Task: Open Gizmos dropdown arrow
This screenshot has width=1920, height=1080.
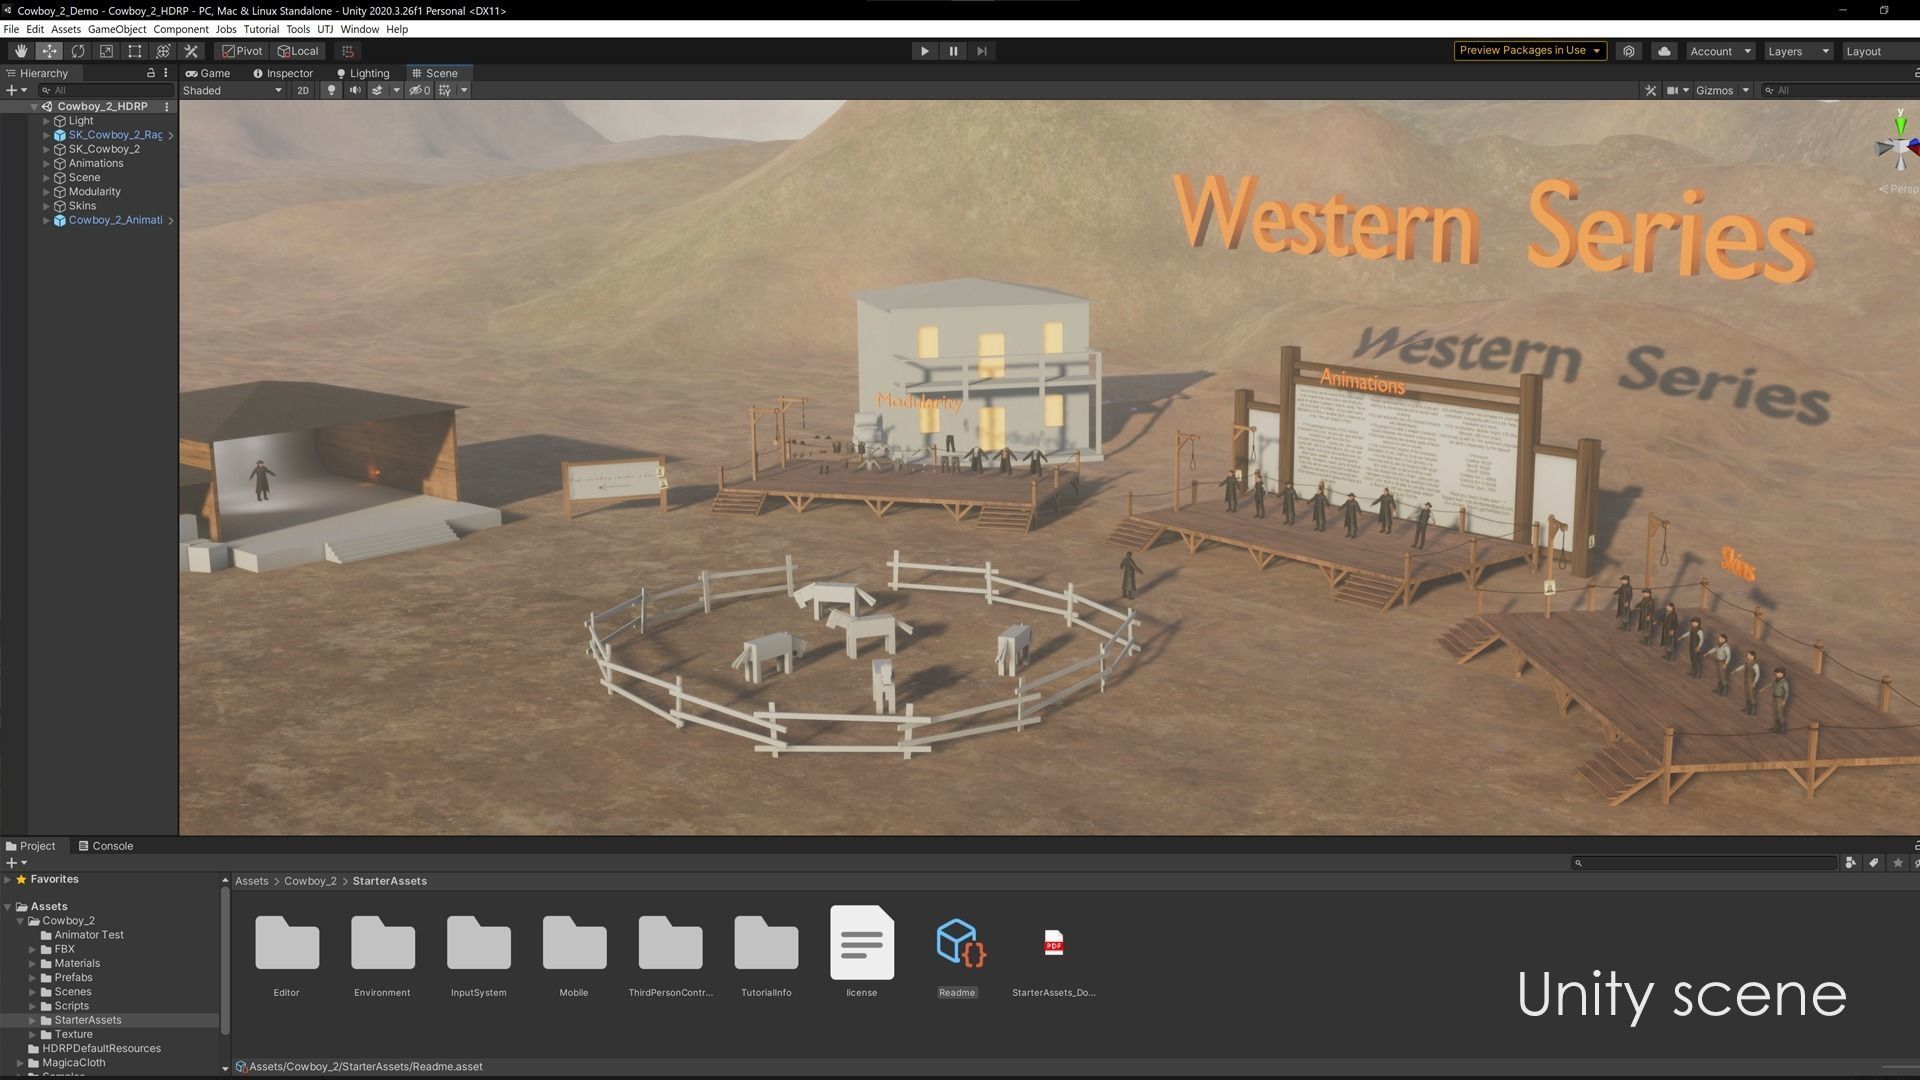Action: coord(1745,90)
